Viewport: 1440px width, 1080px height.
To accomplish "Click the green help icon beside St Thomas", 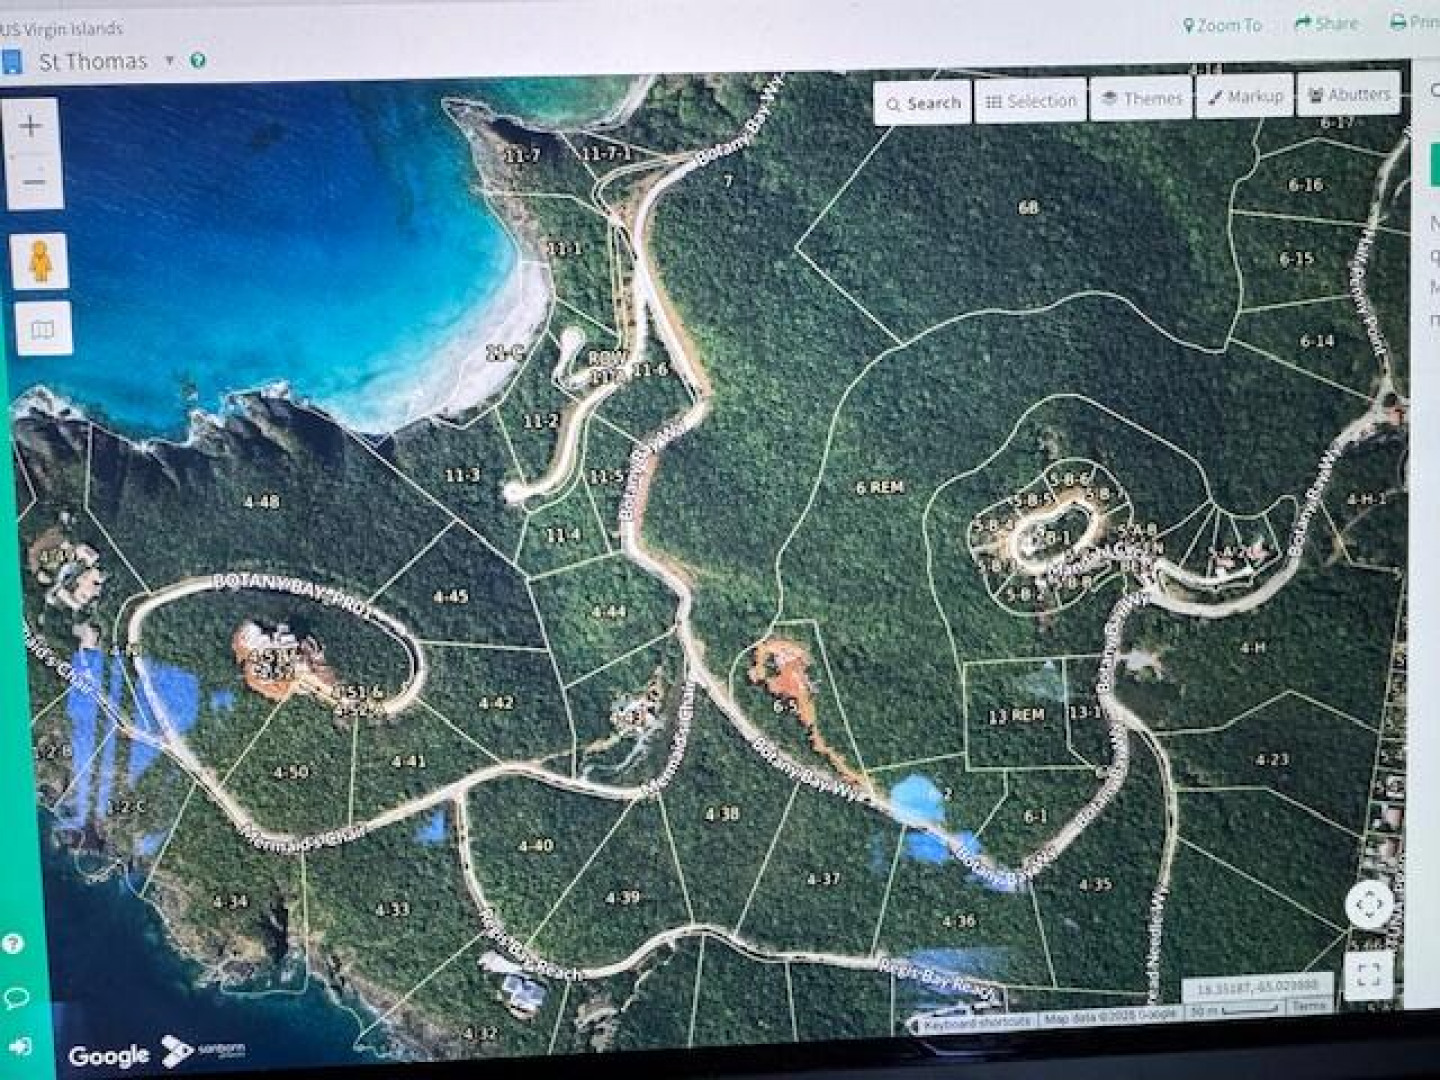I will tap(198, 61).
